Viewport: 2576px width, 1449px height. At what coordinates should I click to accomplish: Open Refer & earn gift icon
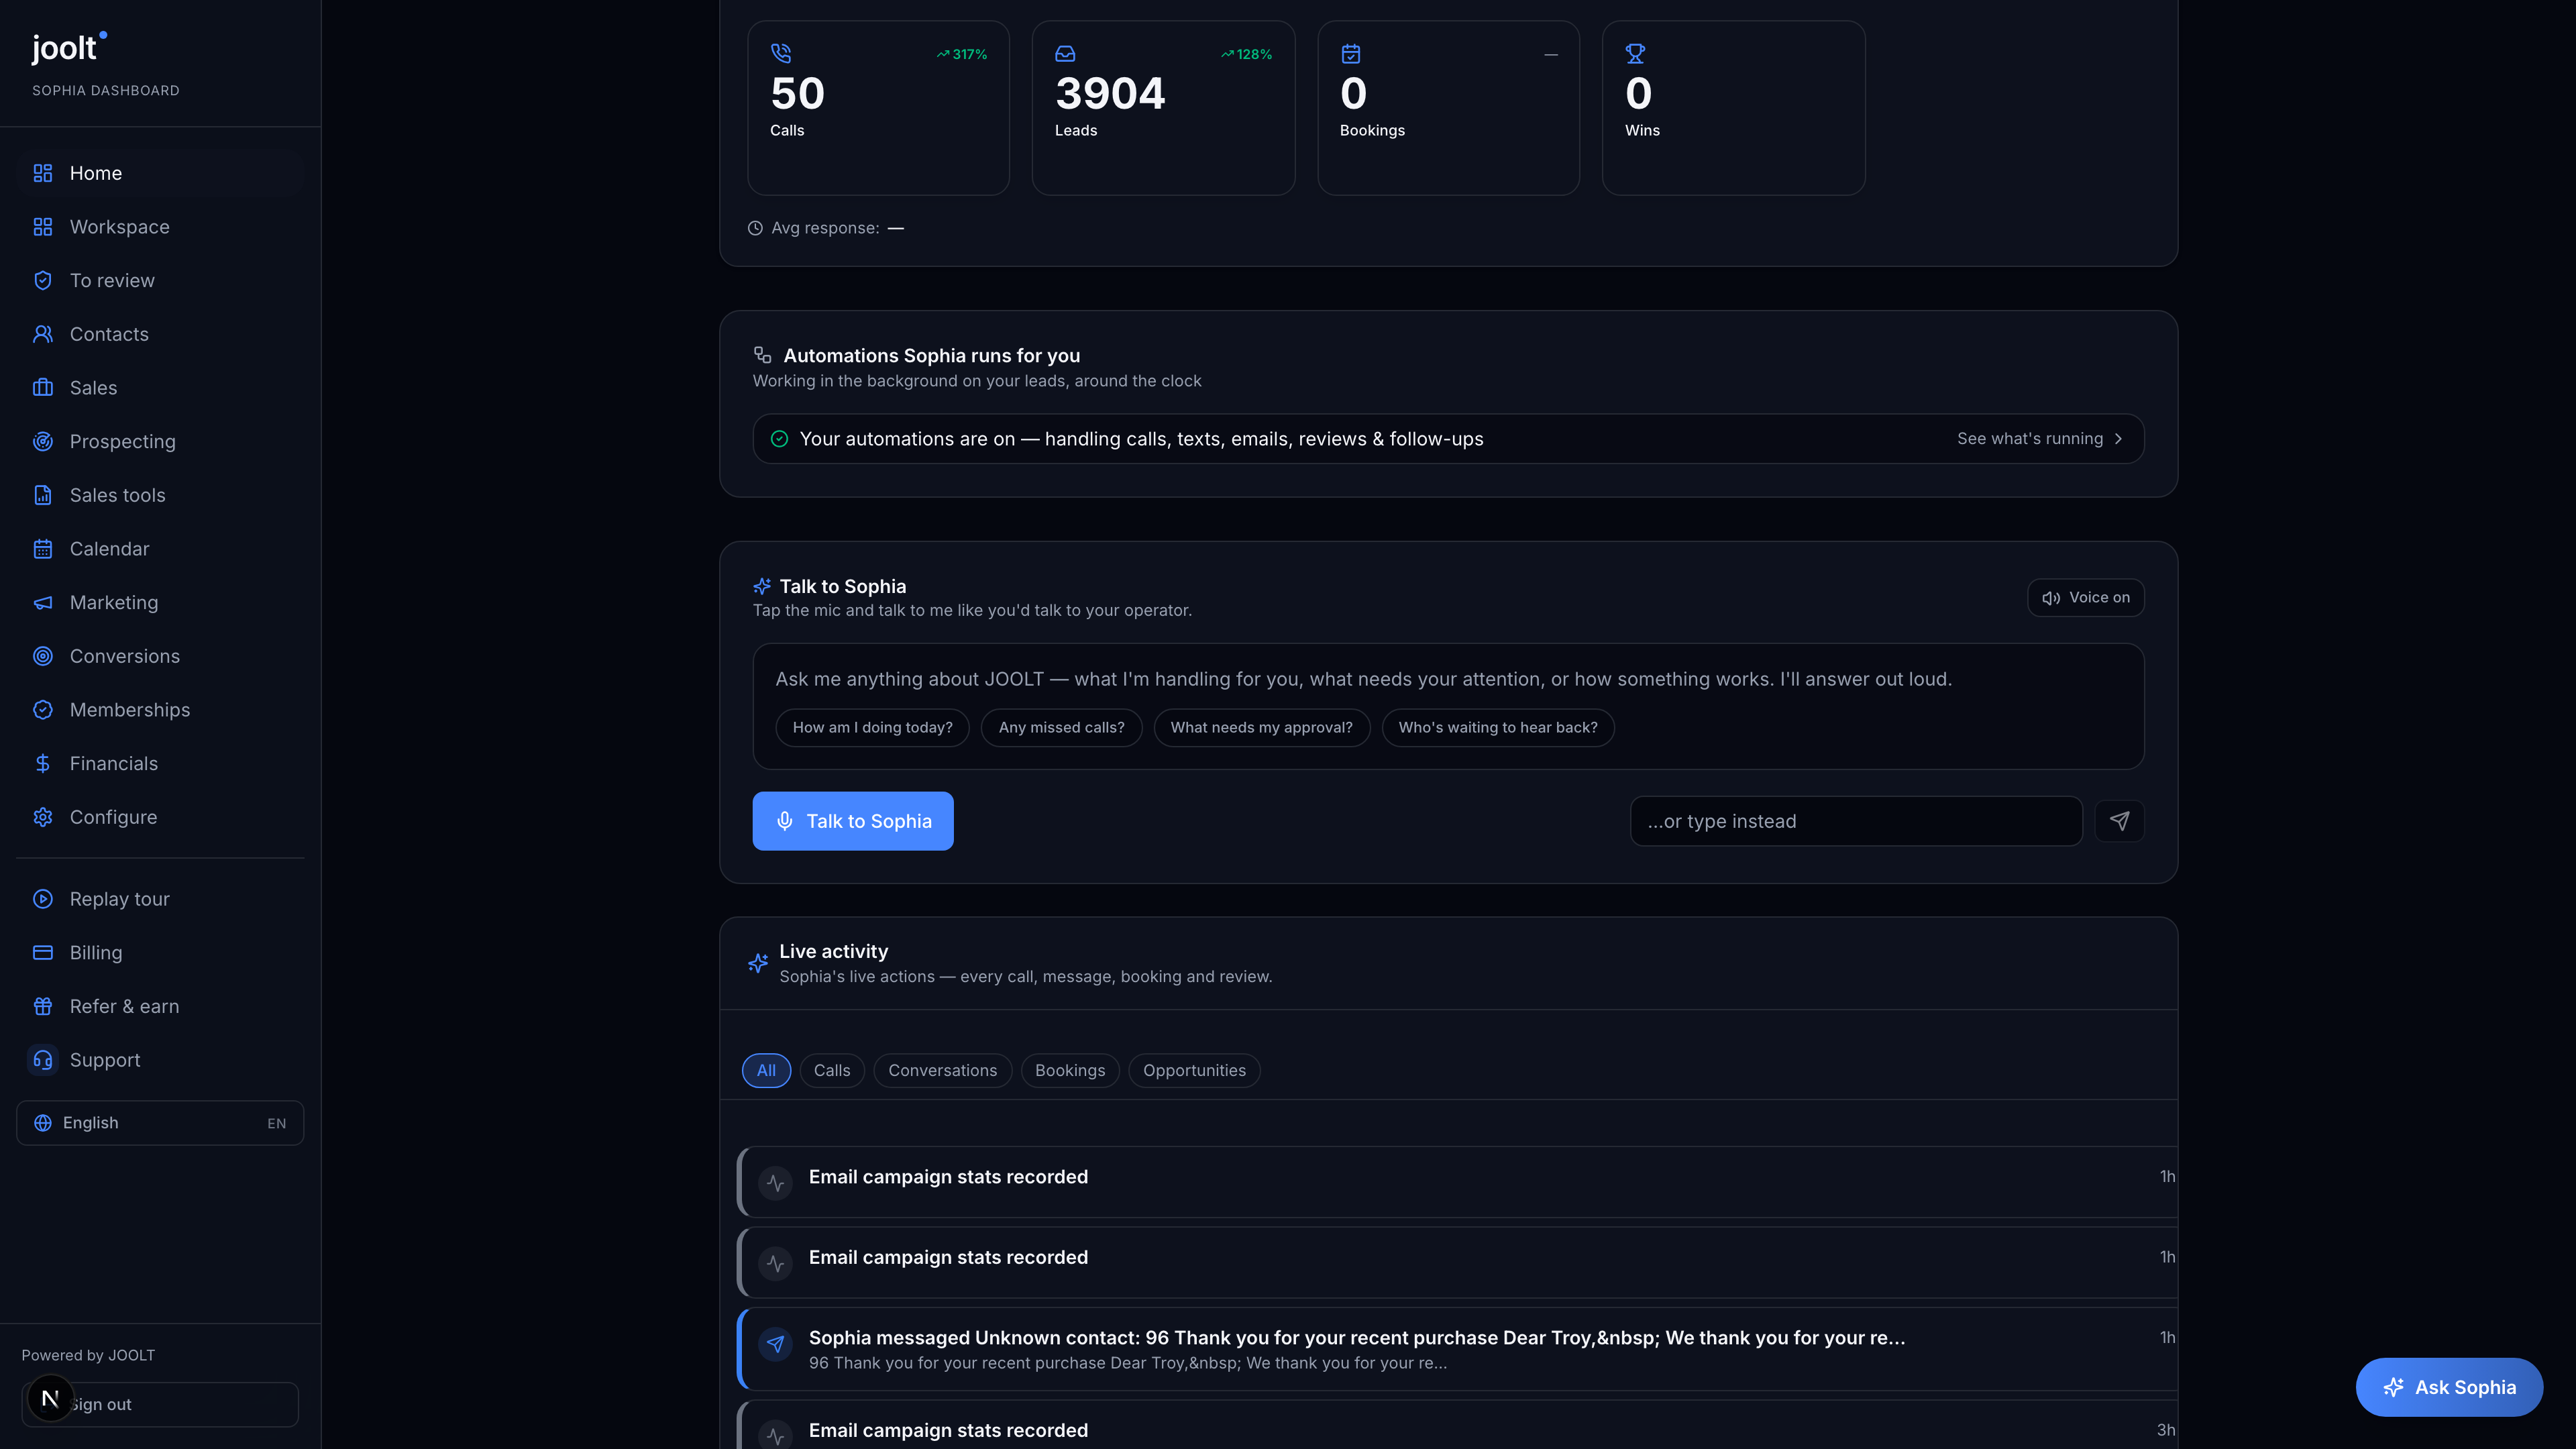pos(43,1007)
